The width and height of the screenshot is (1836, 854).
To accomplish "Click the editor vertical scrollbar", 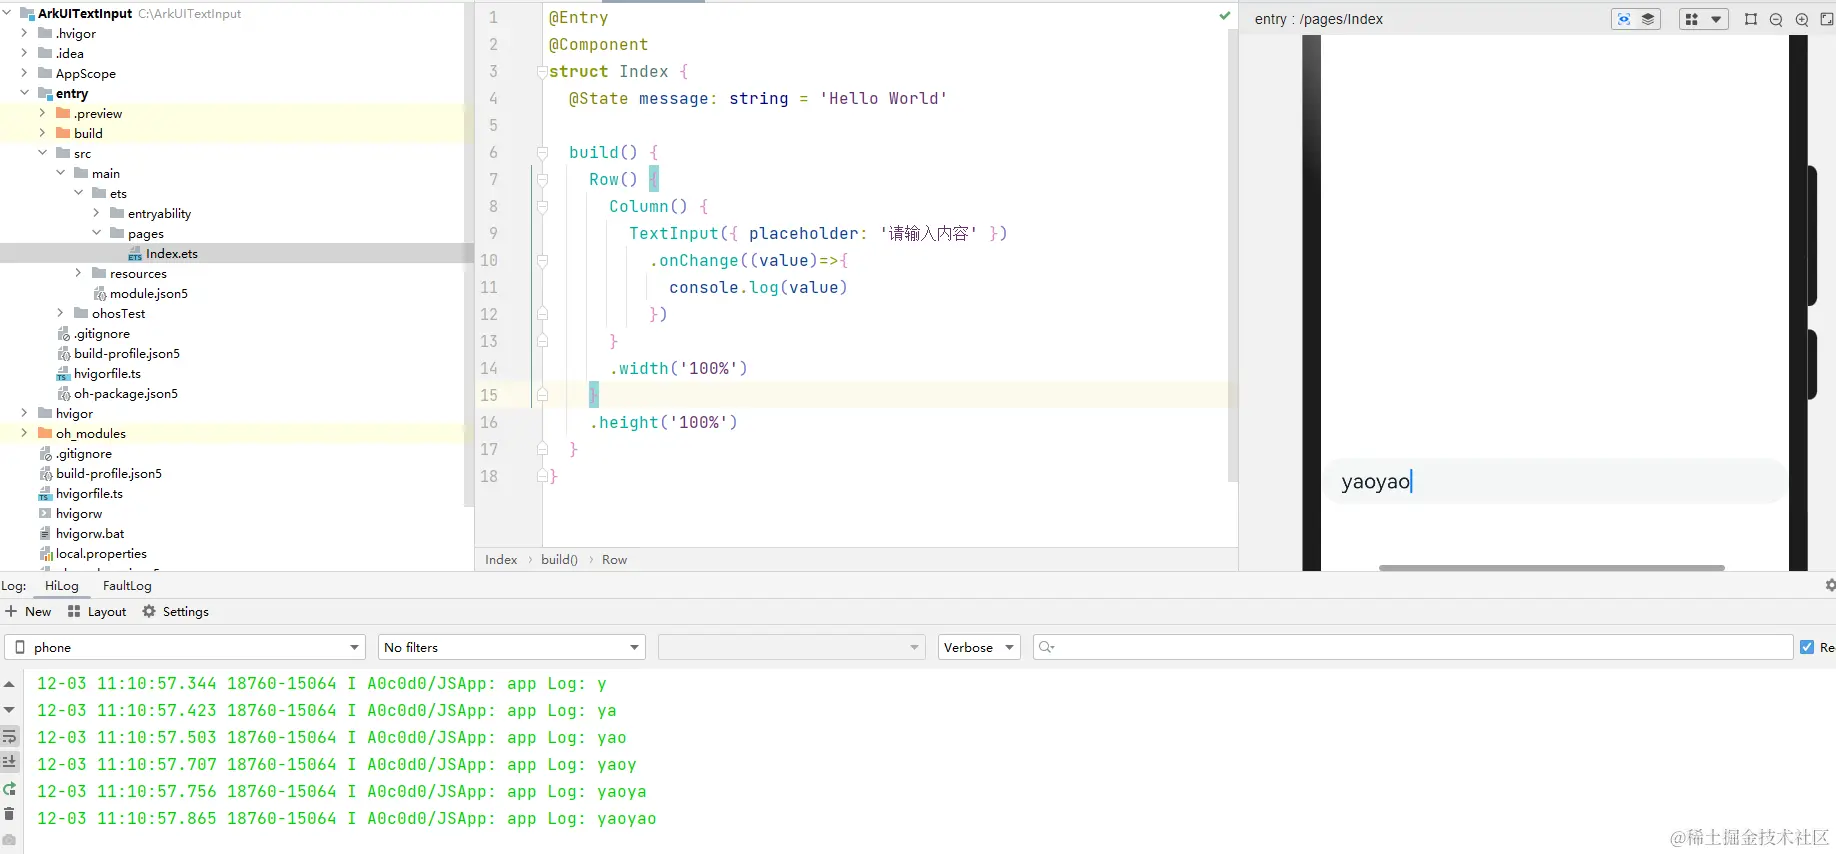I will [x=1233, y=255].
